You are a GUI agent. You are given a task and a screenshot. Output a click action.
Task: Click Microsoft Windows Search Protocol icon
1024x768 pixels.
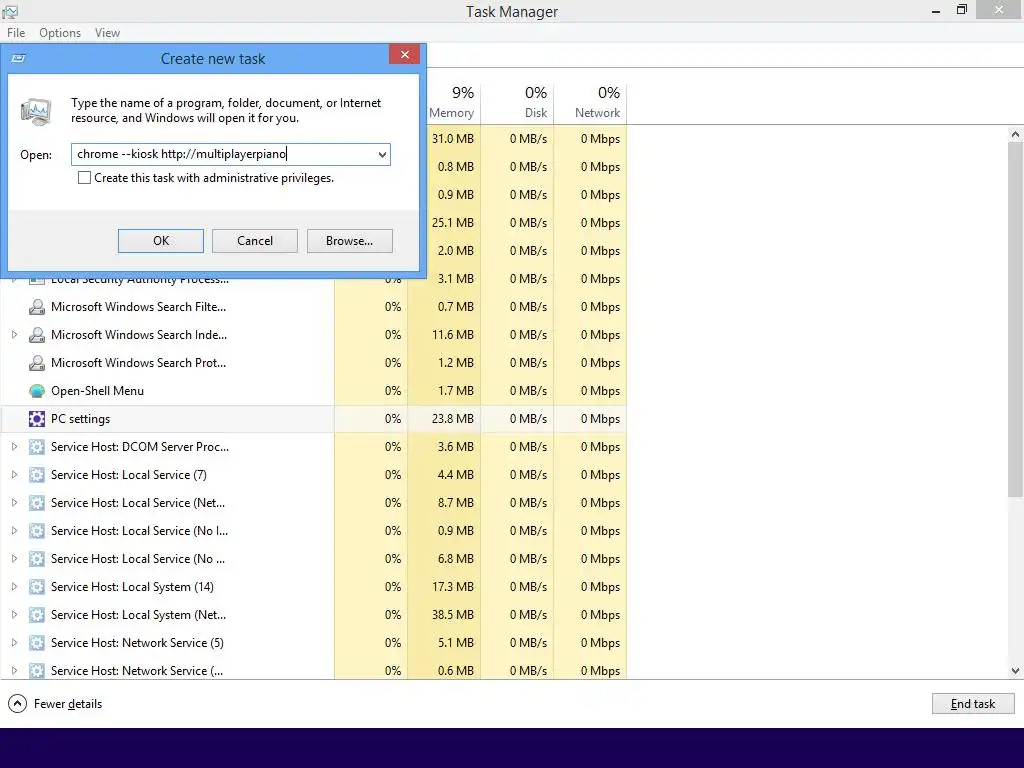click(37, 363)
